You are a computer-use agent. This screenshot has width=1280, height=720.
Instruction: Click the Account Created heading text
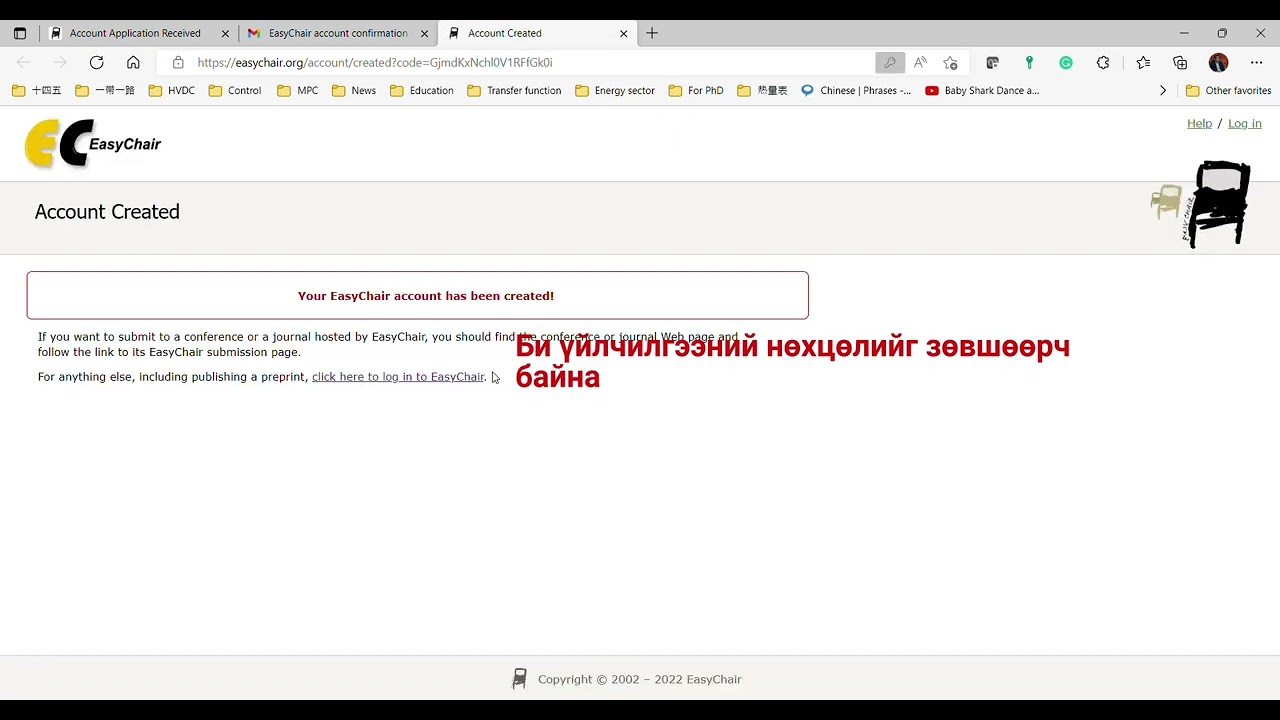coord(107,212)
